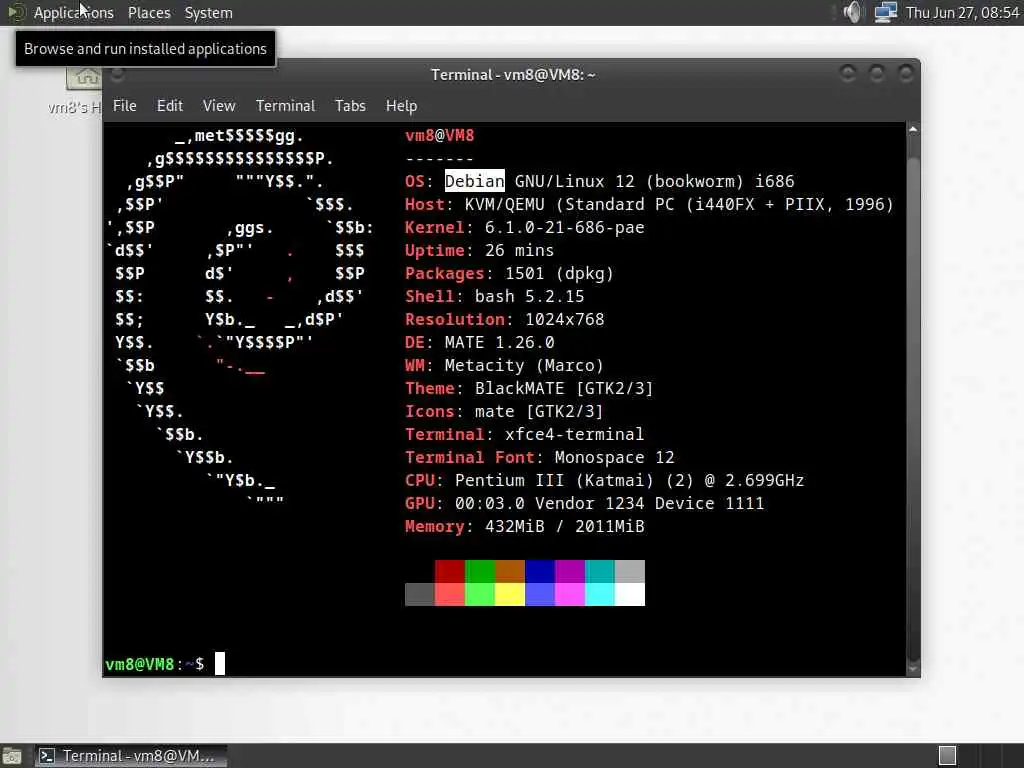Open the Tabs menu
This screenshot has width=1024, height=768.
click(x=350, y=106)
